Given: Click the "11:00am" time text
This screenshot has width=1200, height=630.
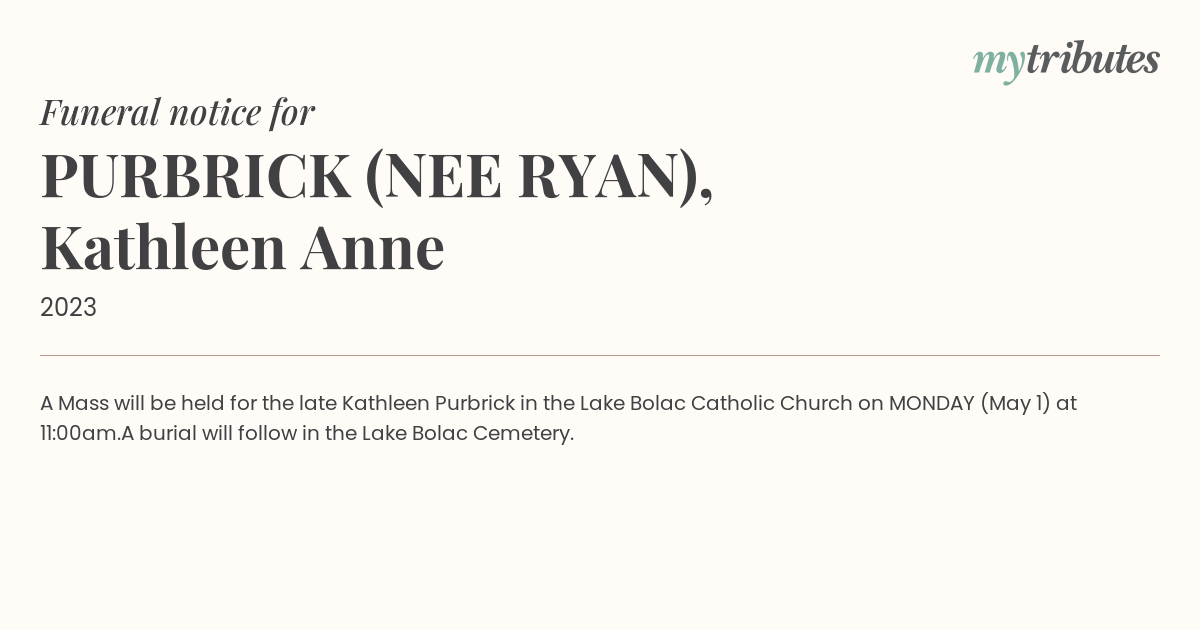Looking at the screenshot, I should [80, 434].
